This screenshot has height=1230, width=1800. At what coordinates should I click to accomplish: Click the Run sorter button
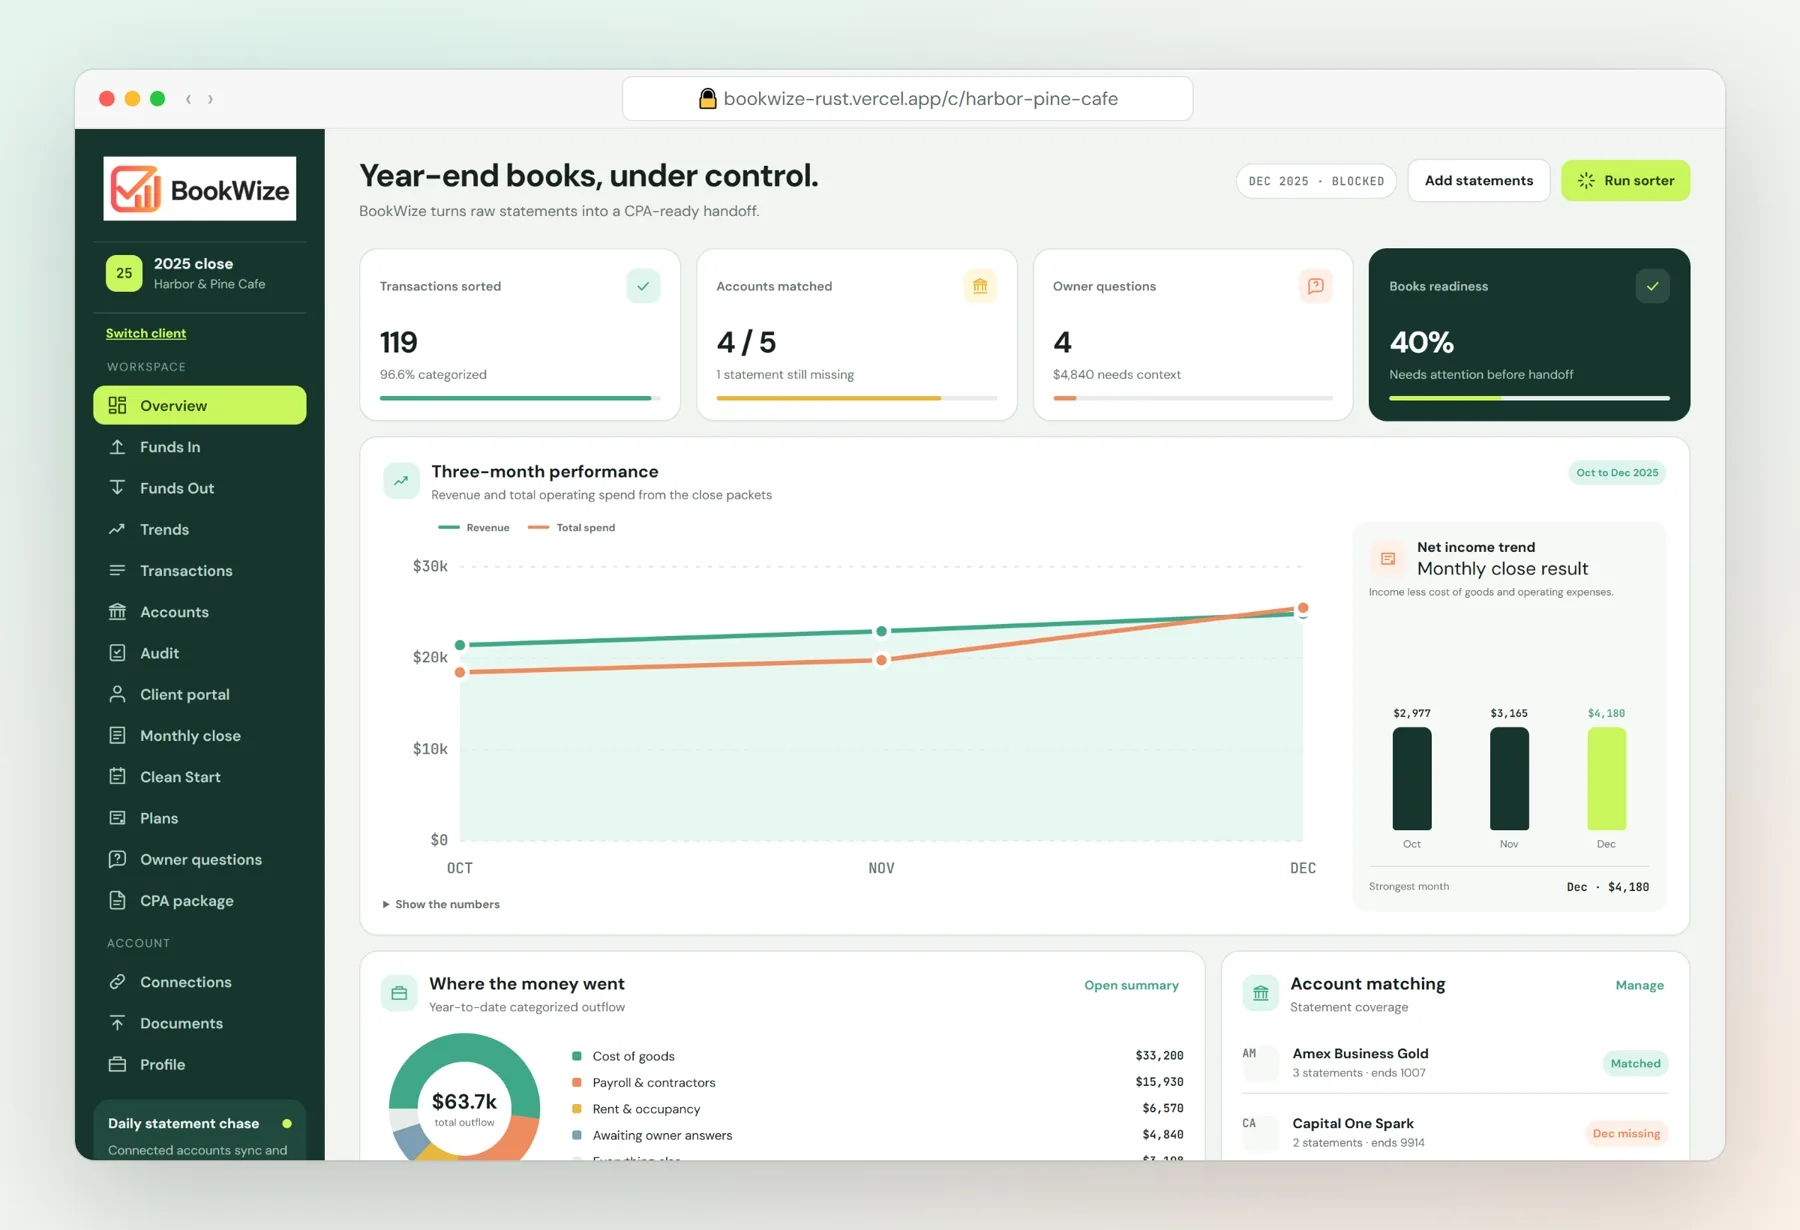click(x=1625, y=180)
